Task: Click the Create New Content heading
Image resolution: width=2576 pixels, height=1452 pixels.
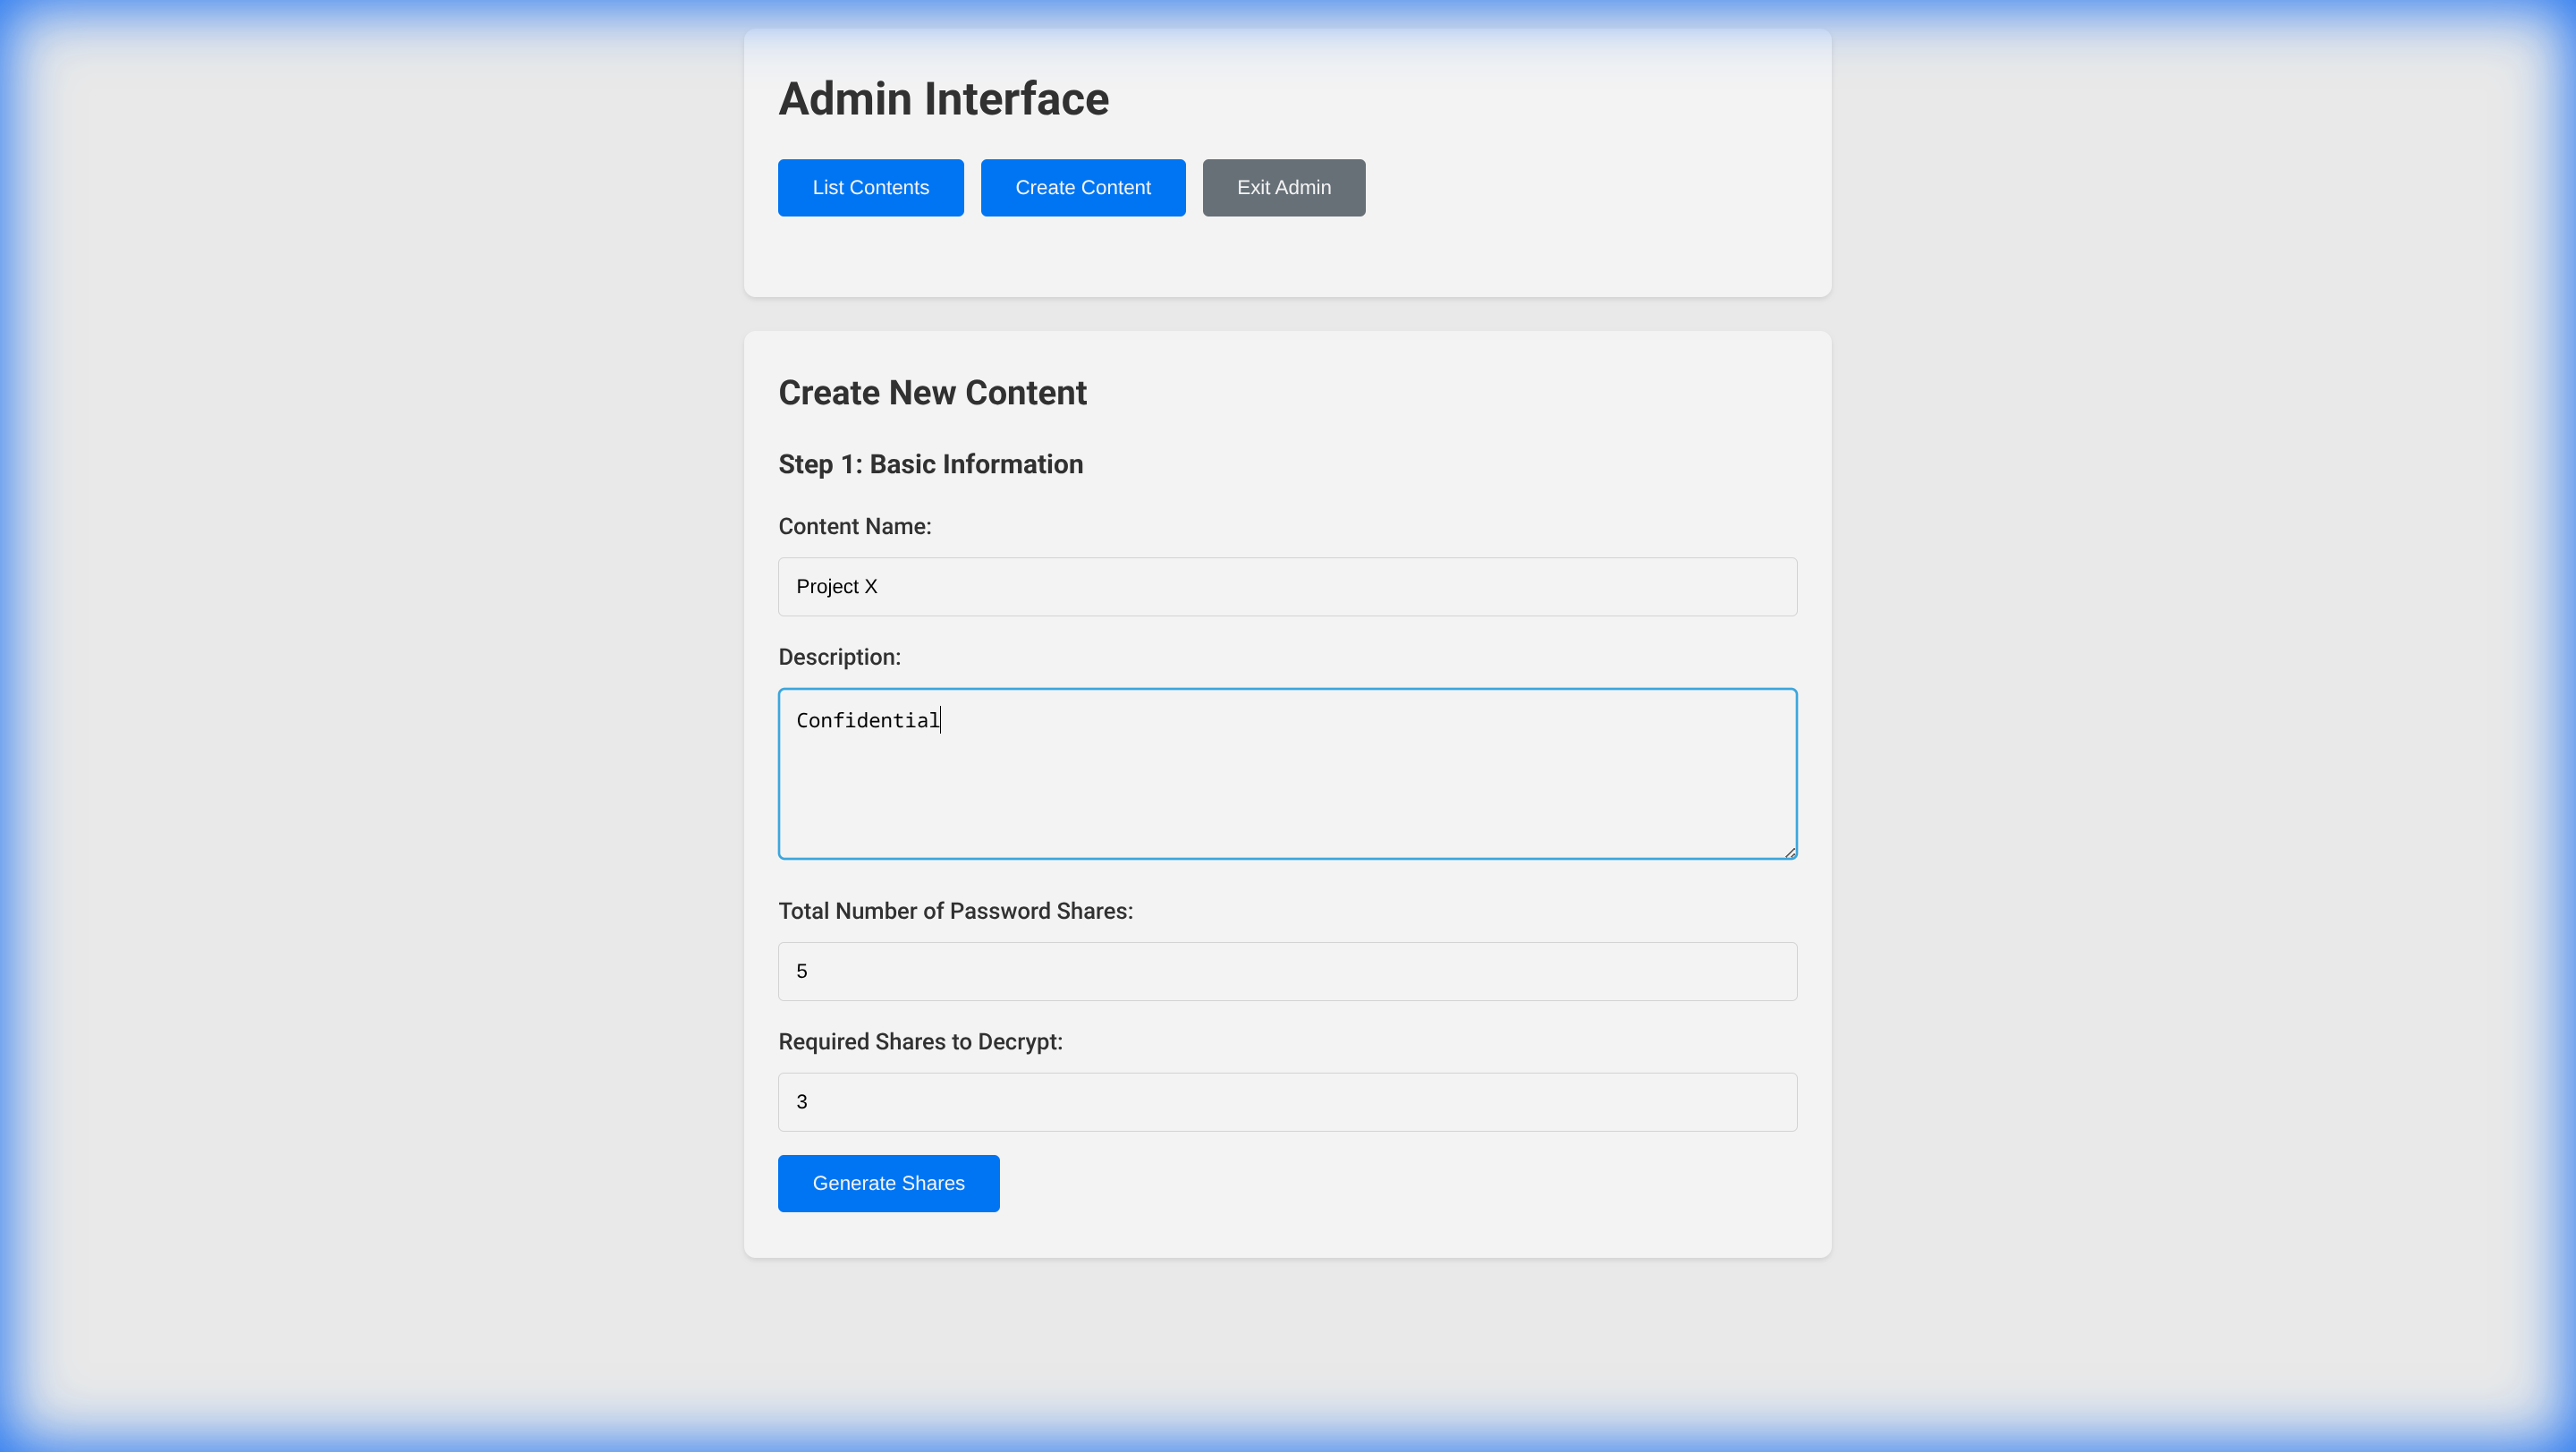Action: (x=932, y=393)
